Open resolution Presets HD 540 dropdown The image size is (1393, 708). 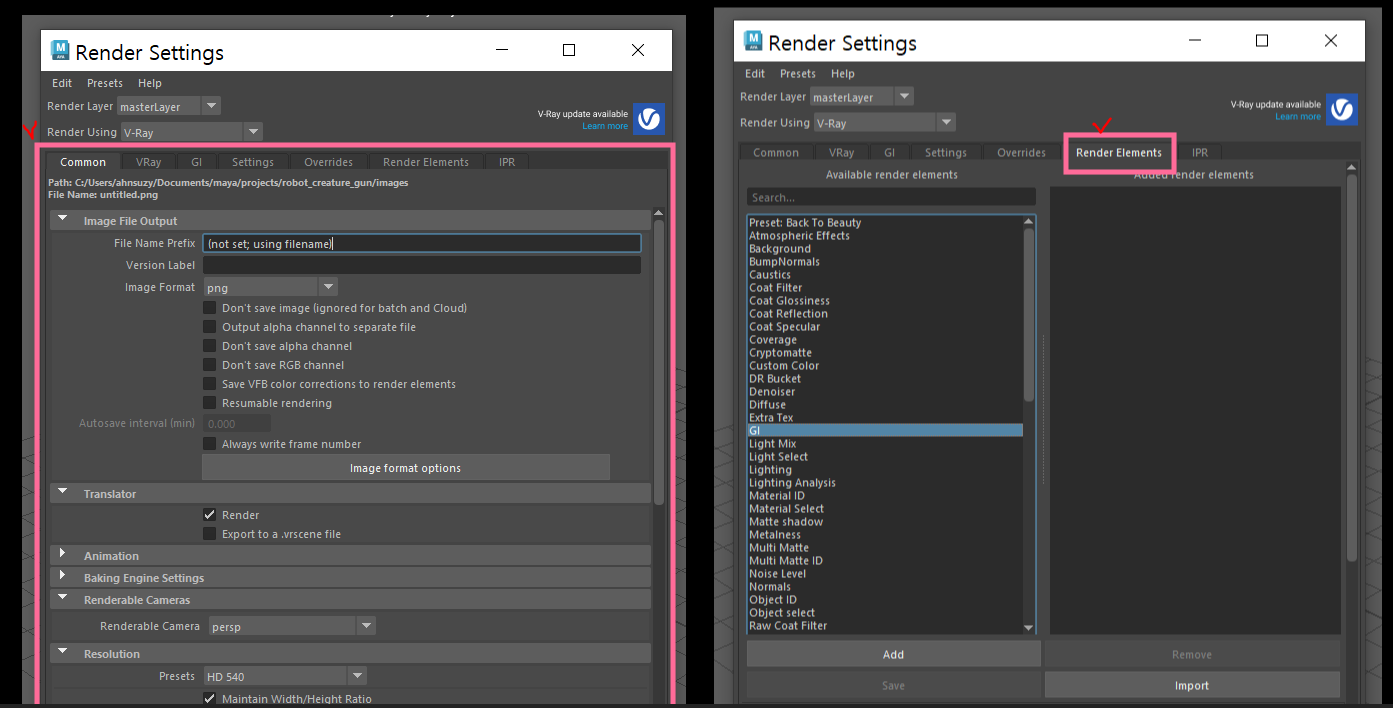pyautogui.click(x=285, y=676)
